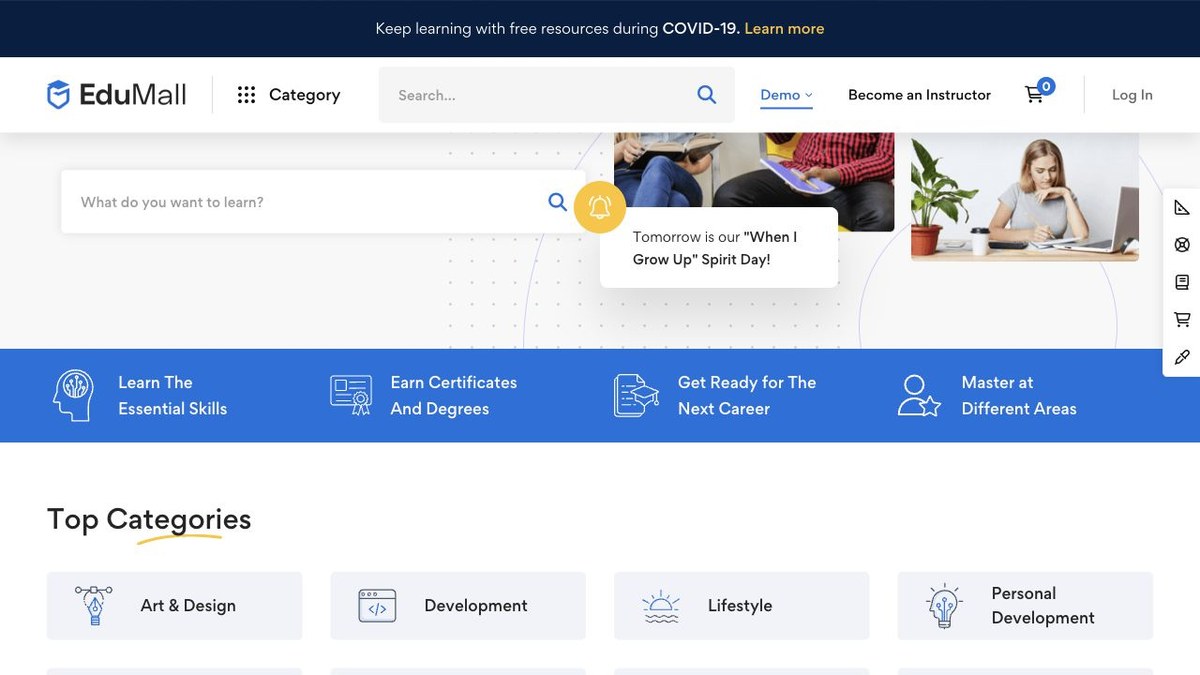This screenshot has height=675, width=1200.
Task: Click the yellow notification bell icon
Action: point(600,208)
